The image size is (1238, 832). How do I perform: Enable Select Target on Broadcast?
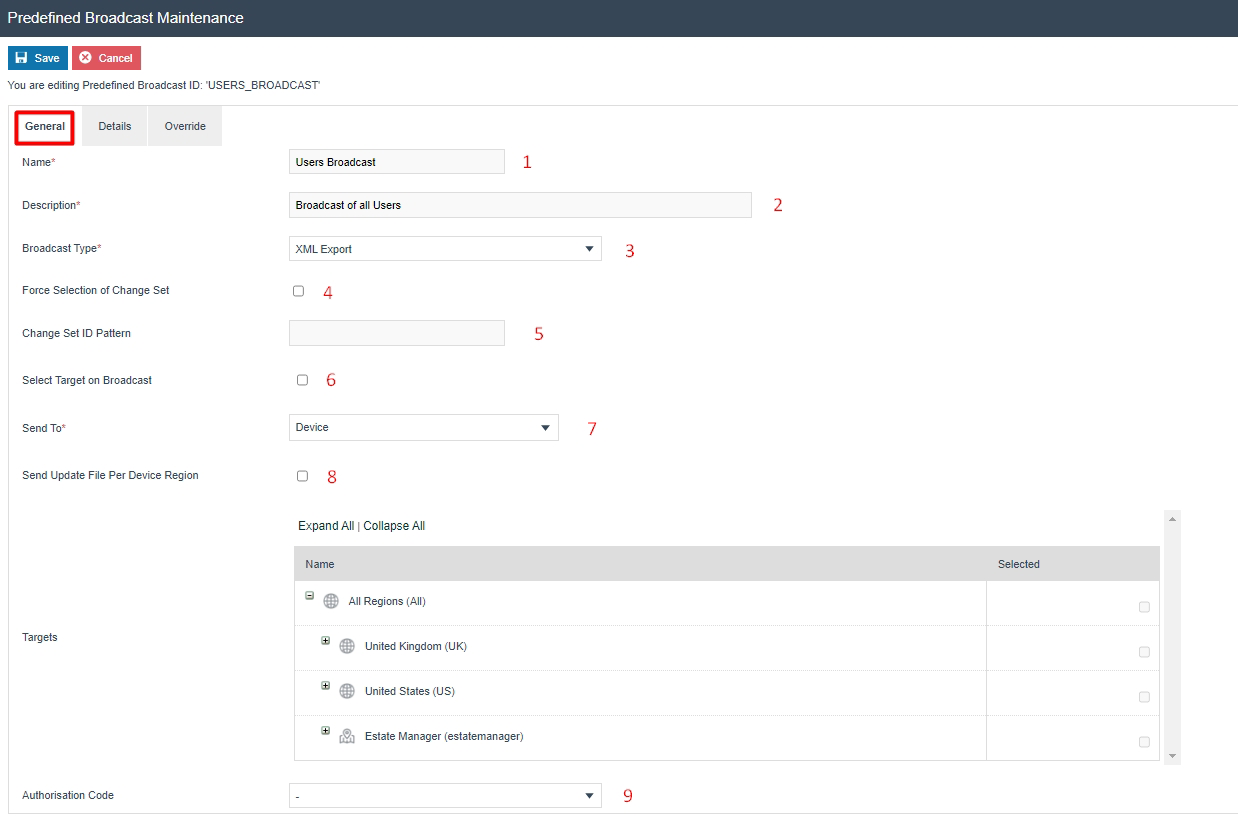[302, 380]
